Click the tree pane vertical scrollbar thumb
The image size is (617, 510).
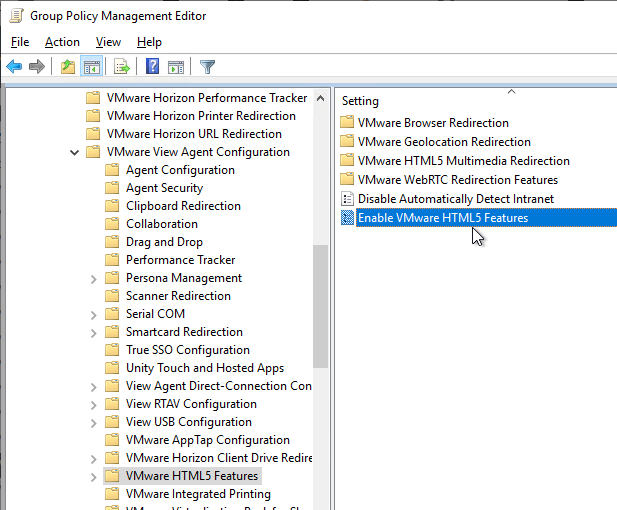(321, 307)
